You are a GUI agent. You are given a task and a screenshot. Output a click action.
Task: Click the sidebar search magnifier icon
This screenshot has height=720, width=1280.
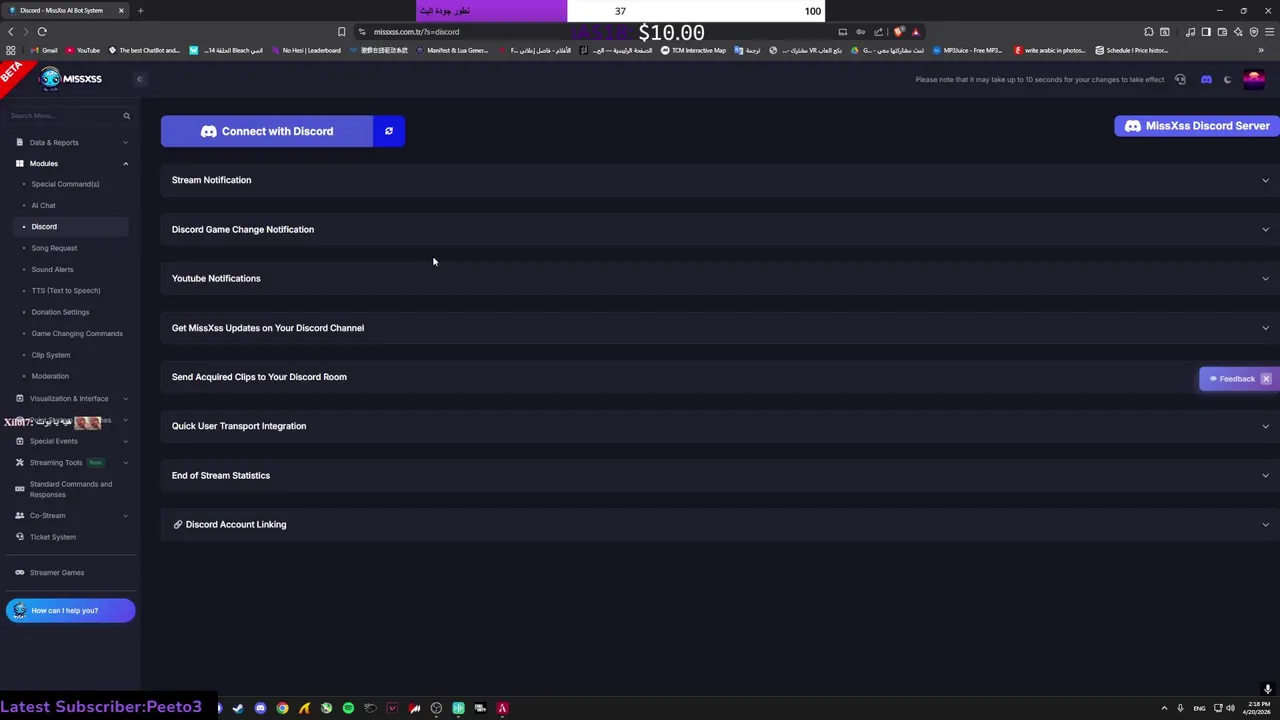pos(127,116)
